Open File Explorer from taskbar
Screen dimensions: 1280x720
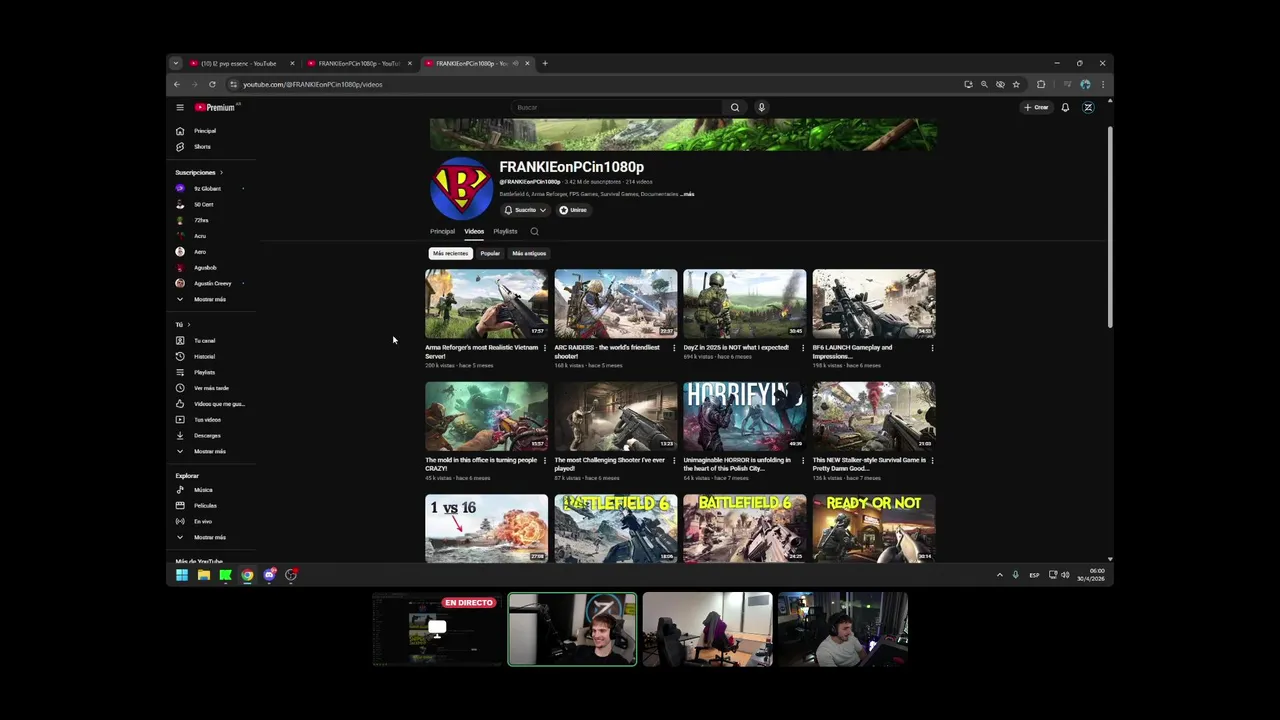click(204, 575)
